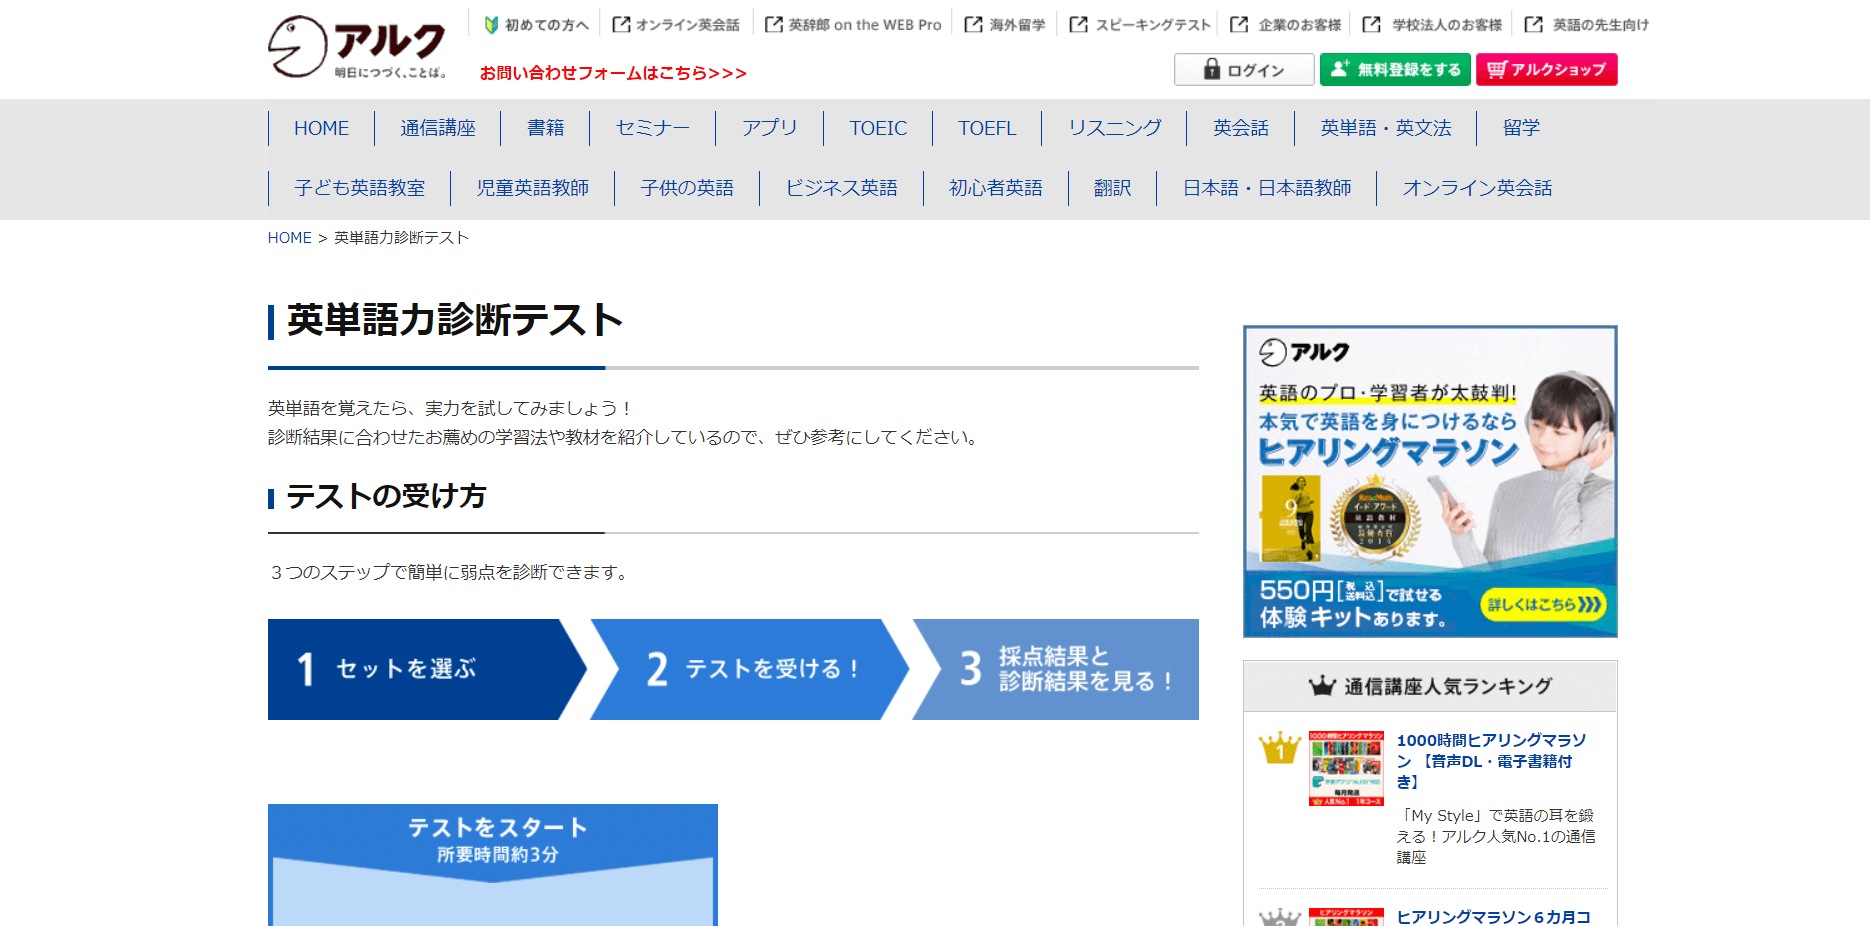Image resolution: width=1870 pixels, height=926 pixels.
Task: Click the ALC logo in header
Action: pyautogui.click(x=357, y=47)
